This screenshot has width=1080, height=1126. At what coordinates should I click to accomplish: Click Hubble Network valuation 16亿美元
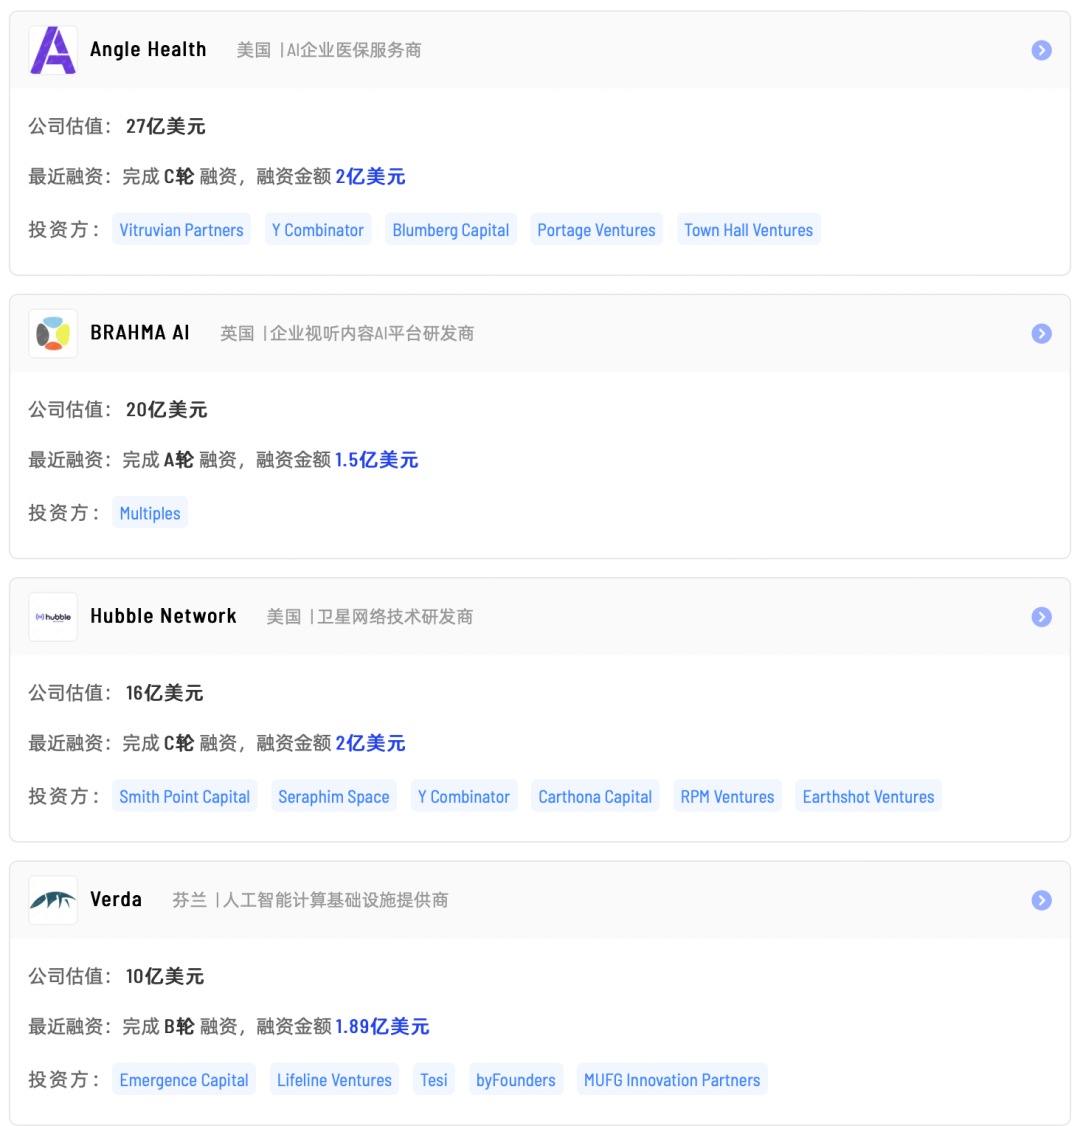pyautogui.click(x=164, y=693)
